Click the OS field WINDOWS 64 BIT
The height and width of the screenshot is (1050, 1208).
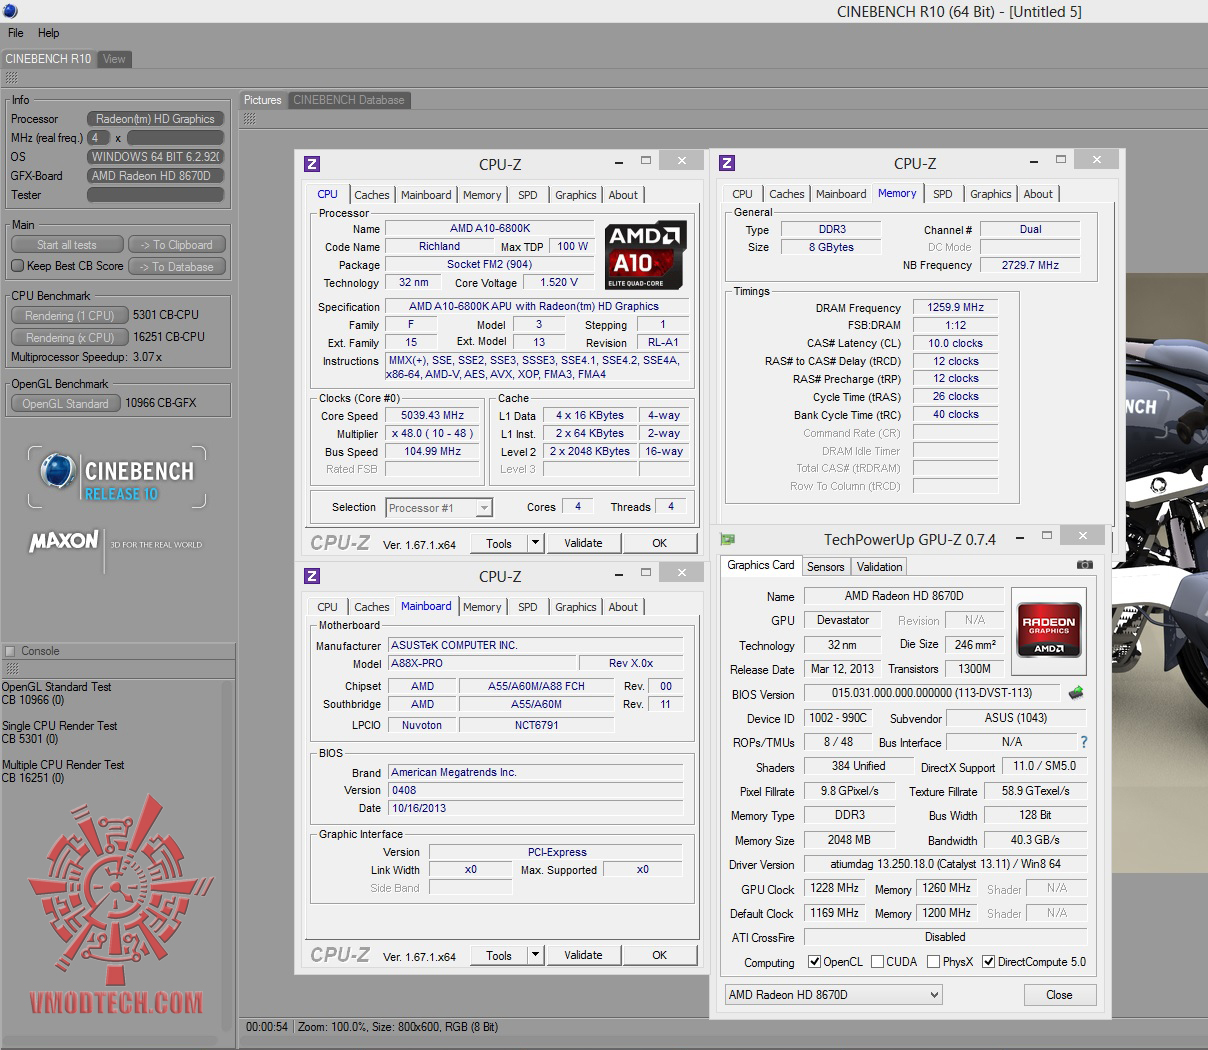(x=155, y=157)
